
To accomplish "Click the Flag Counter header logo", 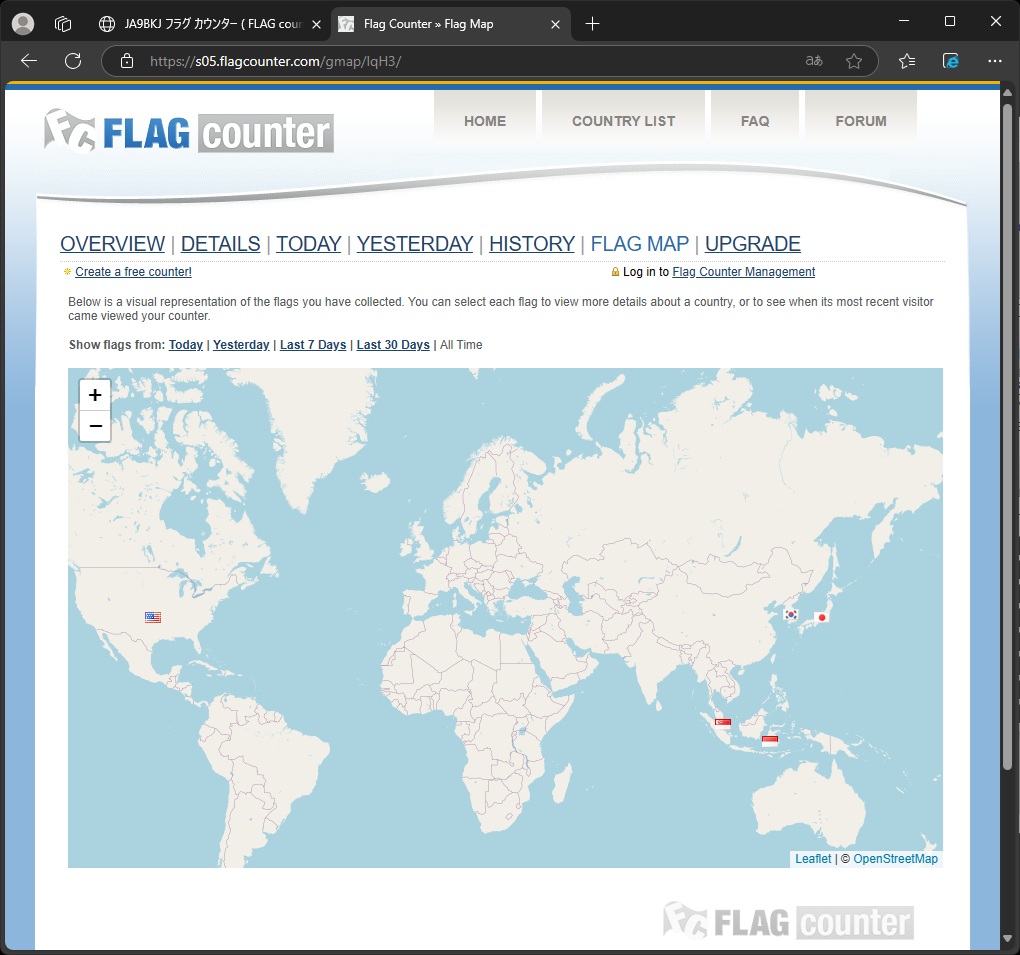I will (x=189, y=131).
